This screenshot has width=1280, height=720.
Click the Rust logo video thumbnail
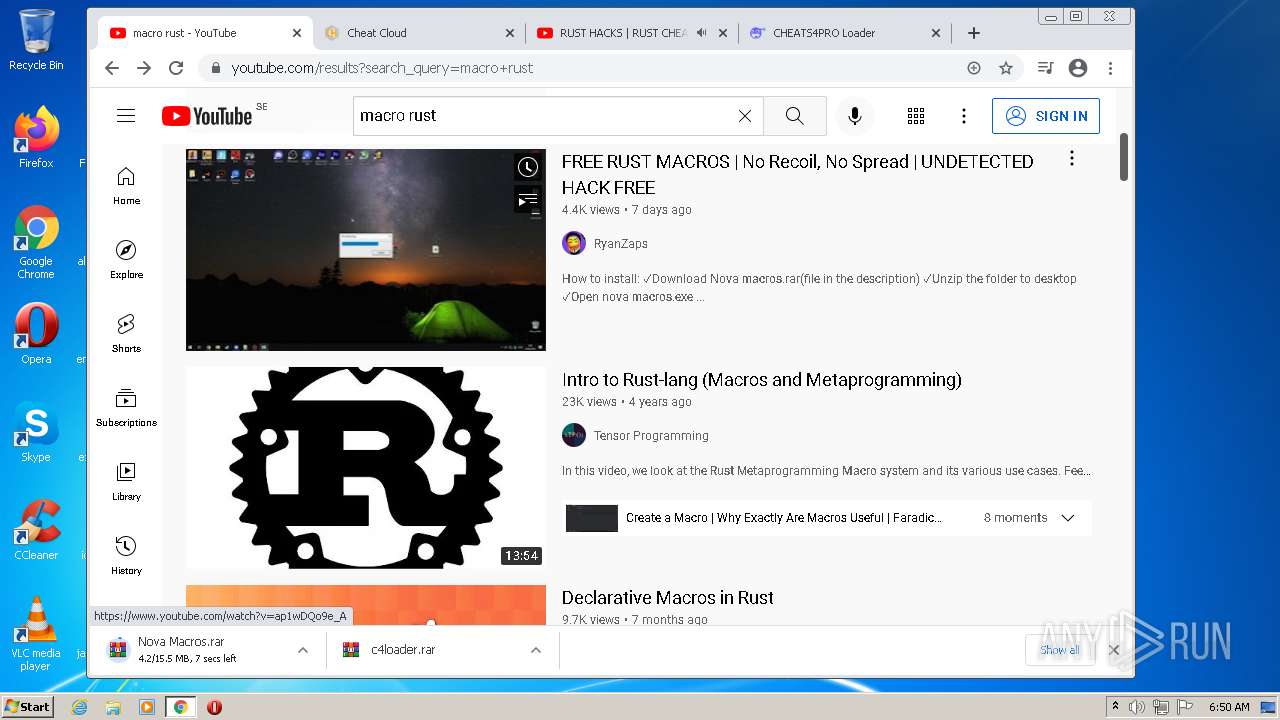366,467
